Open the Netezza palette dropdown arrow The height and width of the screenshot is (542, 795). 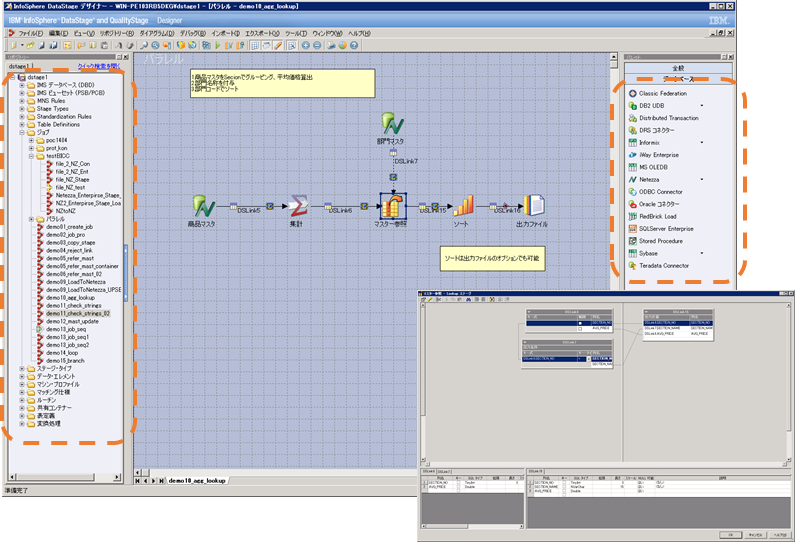[702, 179]
